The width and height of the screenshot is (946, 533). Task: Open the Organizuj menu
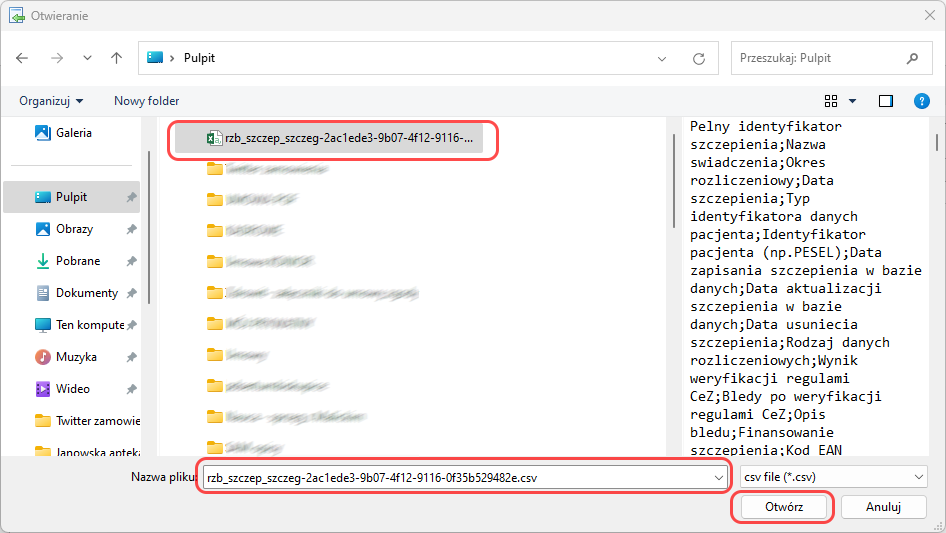tap(51, 101)
